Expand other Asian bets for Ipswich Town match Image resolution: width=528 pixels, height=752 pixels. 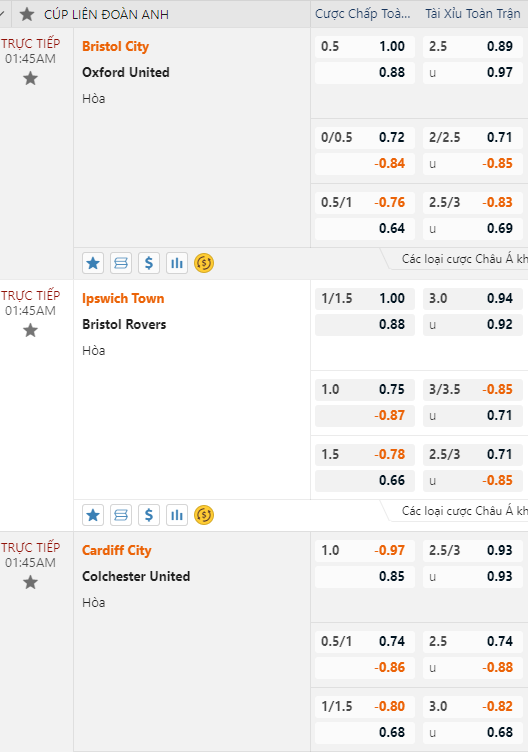pos(464,511)
